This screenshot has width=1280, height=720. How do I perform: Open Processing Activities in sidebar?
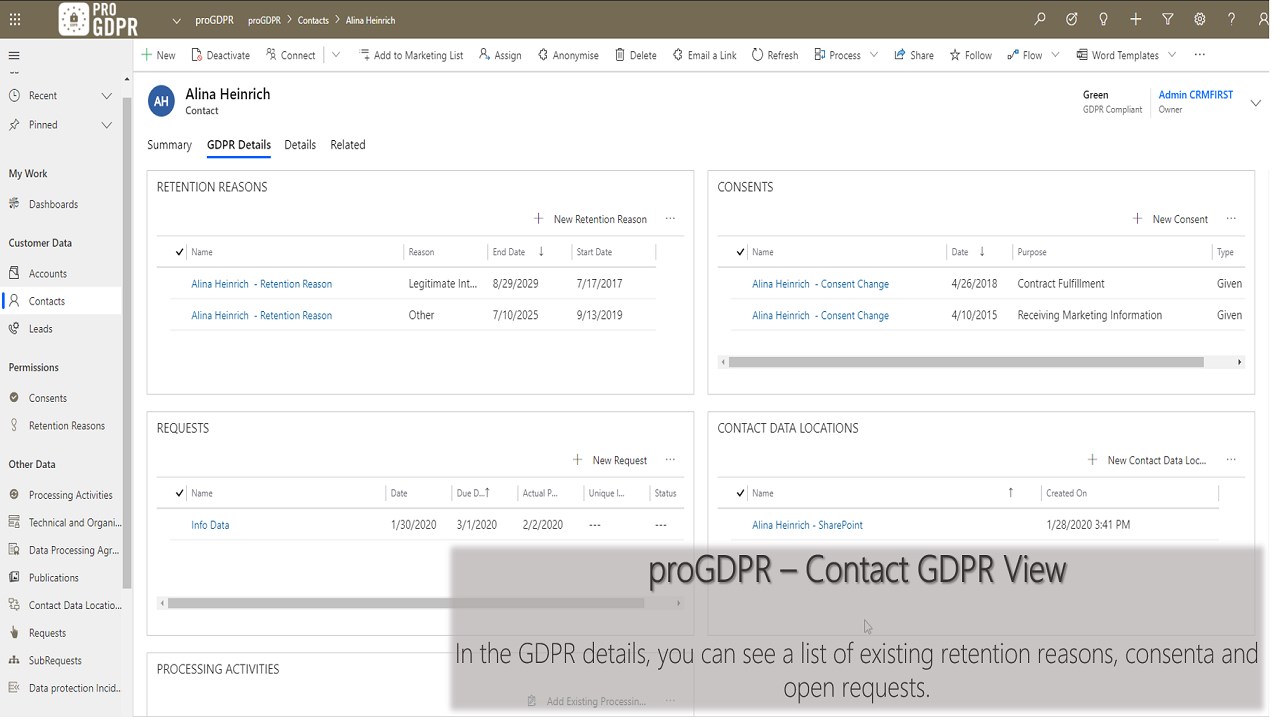point(70,495)
